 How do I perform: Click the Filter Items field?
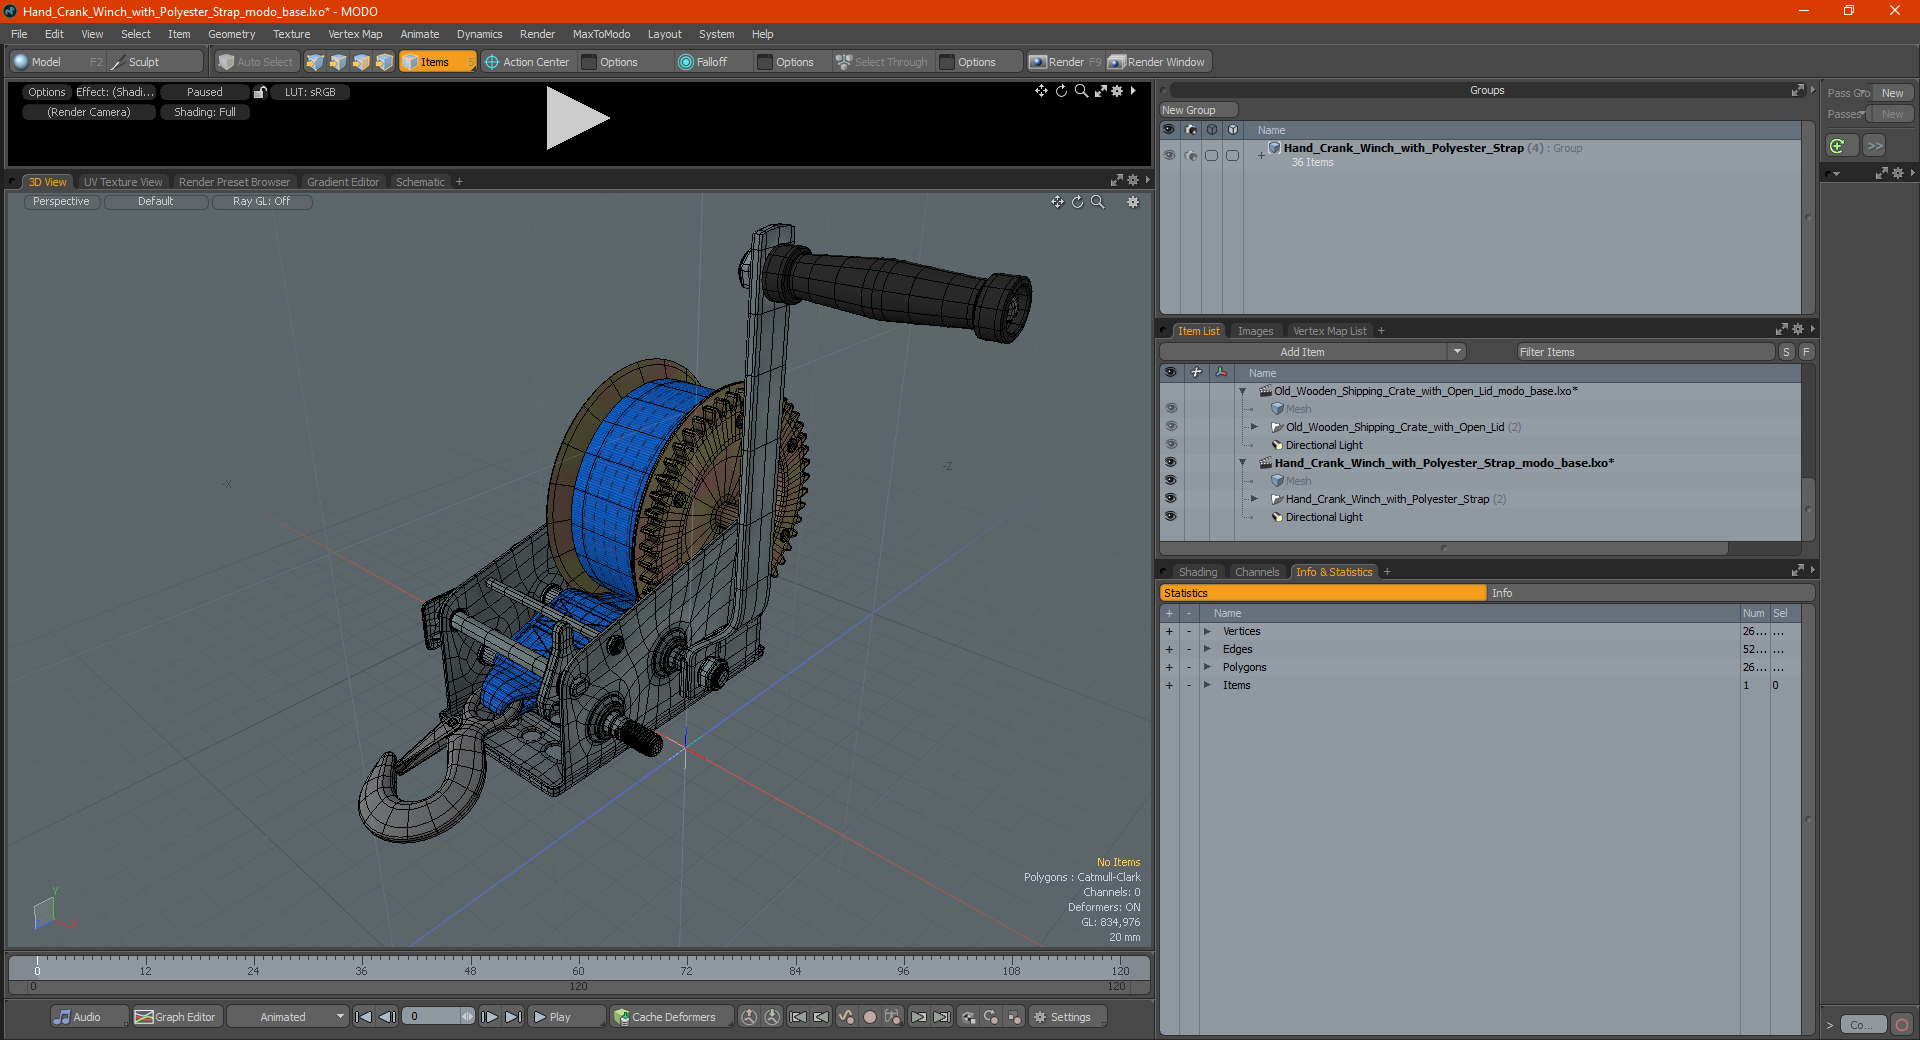click(x=1645, y=352)
